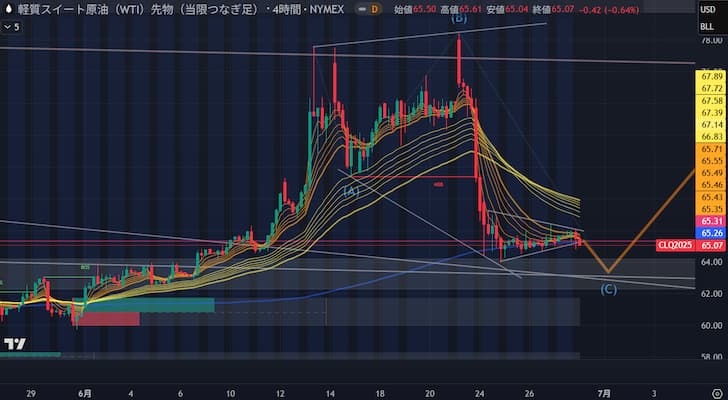Screen dimensions: 728x400
Task: Click the 62.00 price axis level
Action: [x=711, y=294]
